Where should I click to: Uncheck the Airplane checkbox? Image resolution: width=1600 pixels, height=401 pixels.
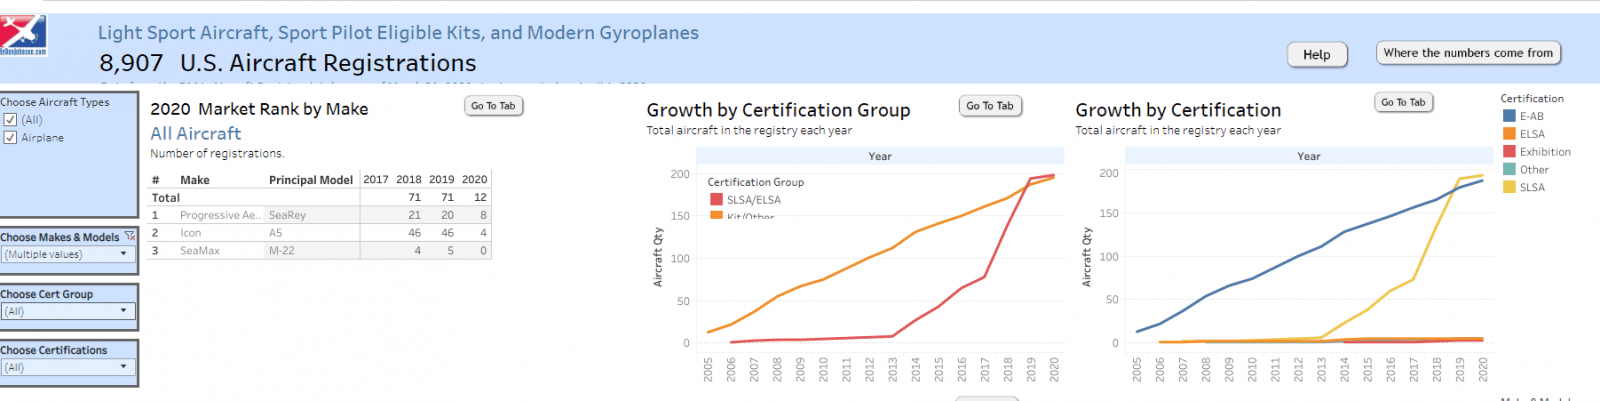click(10, 138)
